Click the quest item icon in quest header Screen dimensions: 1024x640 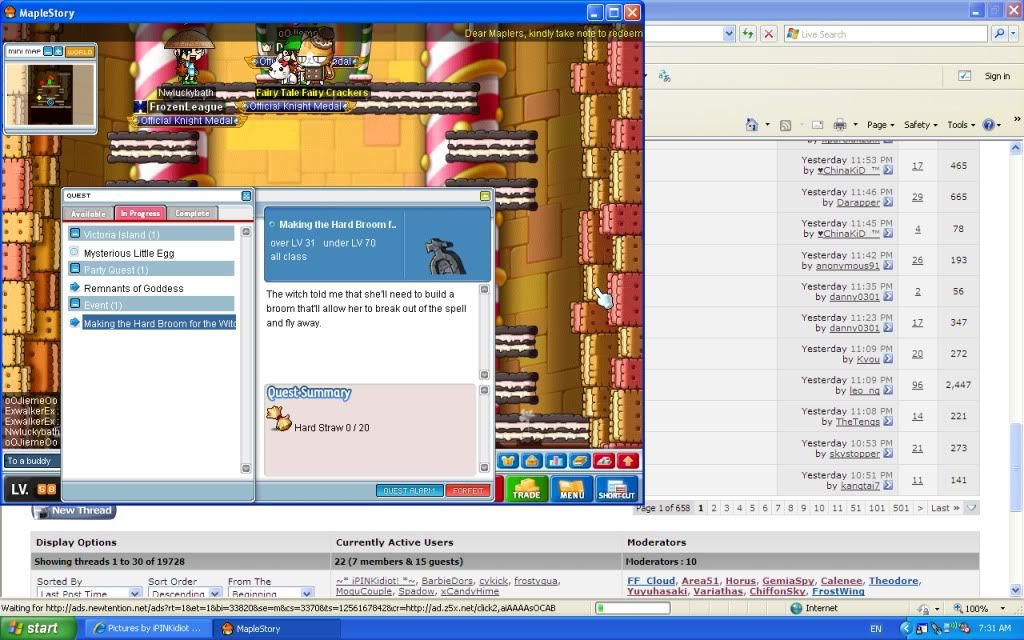pyautogui.click(x=445, y=255)
